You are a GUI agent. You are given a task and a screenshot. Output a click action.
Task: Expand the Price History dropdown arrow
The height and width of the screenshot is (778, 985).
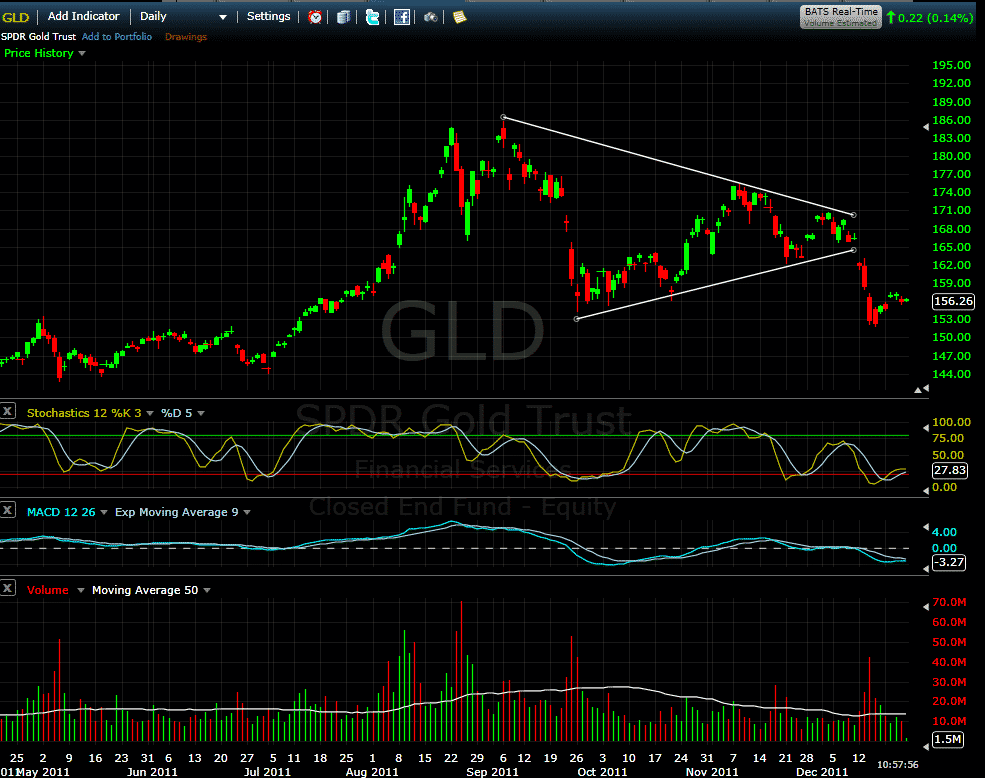82,53
